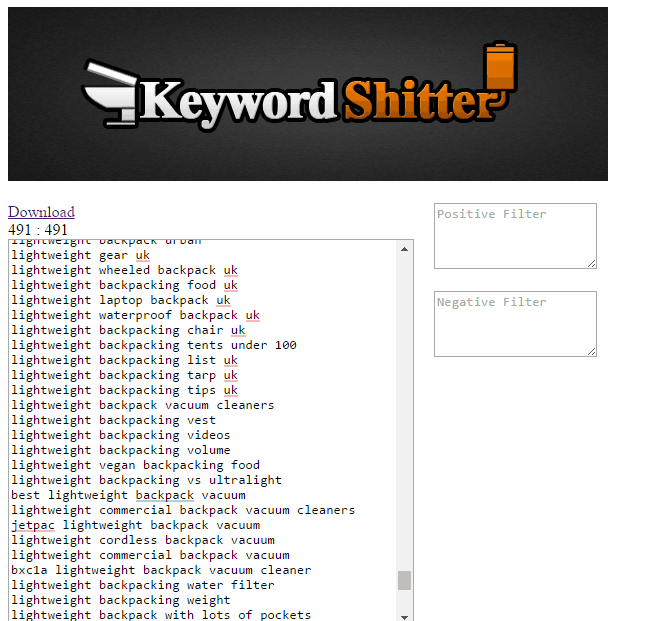Click 'lightweight backpacking tents under 100' line
662x621 pixels.
(x=154, y=345)
